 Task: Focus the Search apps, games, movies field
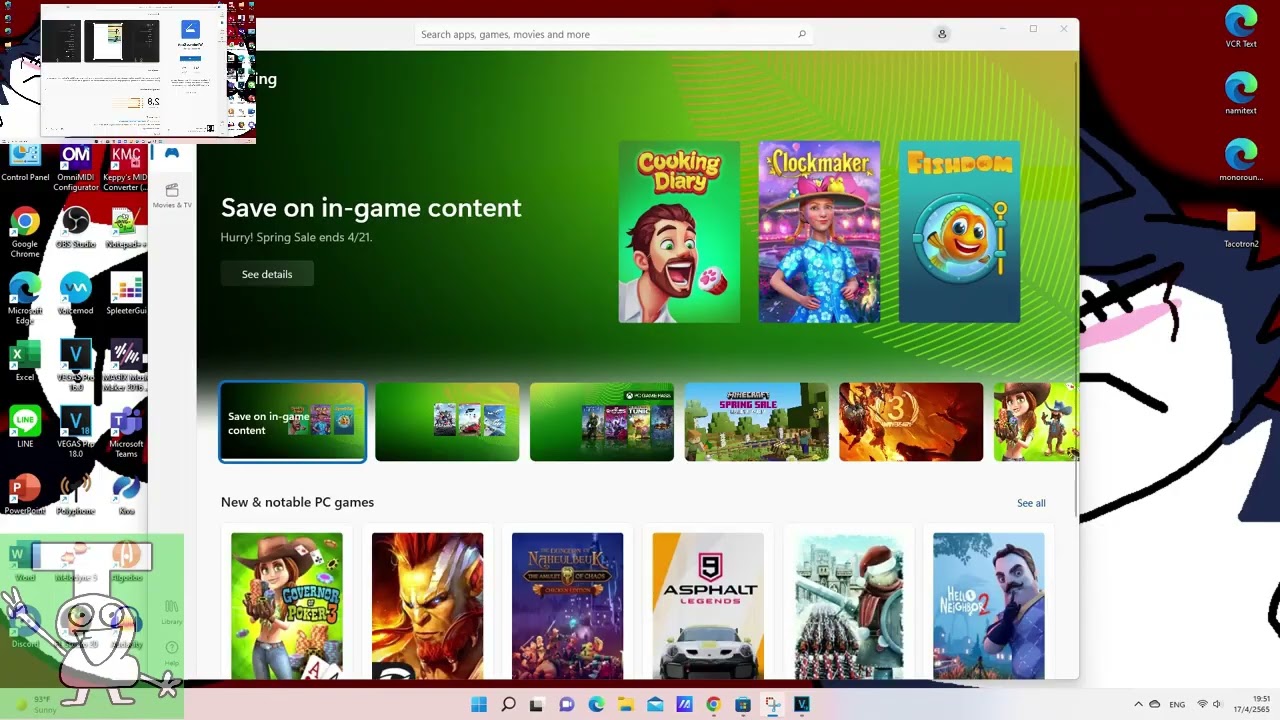click(612, 34)
